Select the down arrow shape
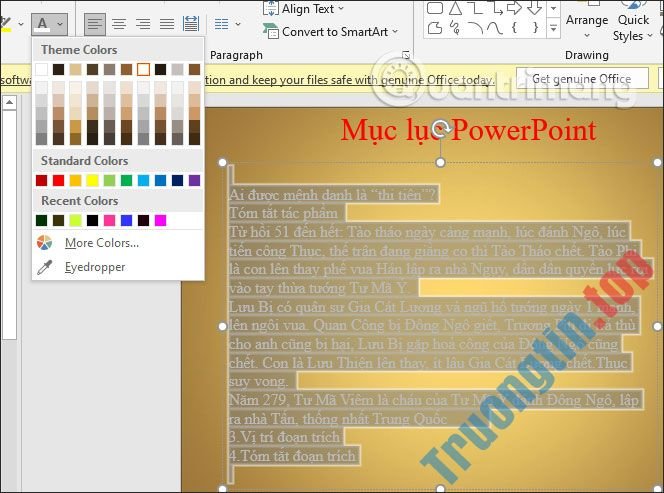The image size is (664, 493). tap(534, 8)
